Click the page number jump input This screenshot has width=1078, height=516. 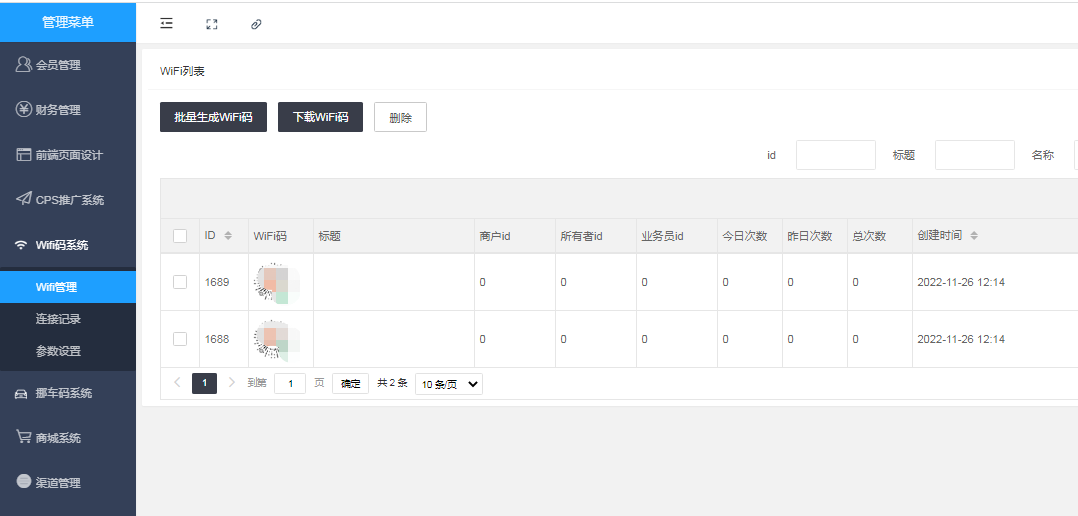pos(290,383)
